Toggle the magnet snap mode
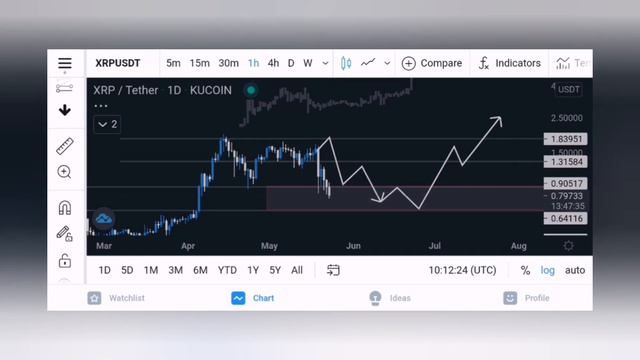This screenshot has width=640, height=360. 65,208
